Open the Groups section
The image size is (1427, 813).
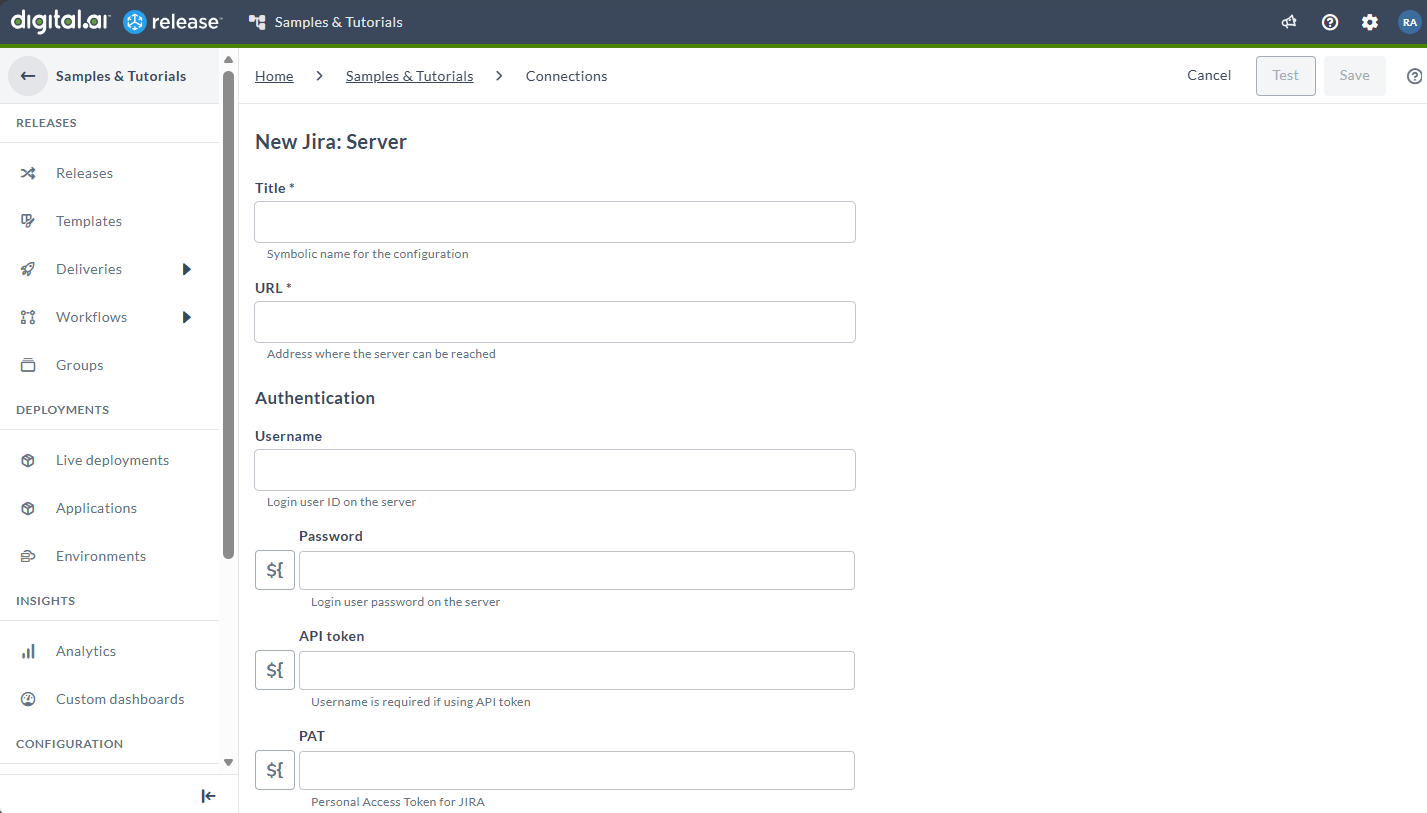pos(27,364)
